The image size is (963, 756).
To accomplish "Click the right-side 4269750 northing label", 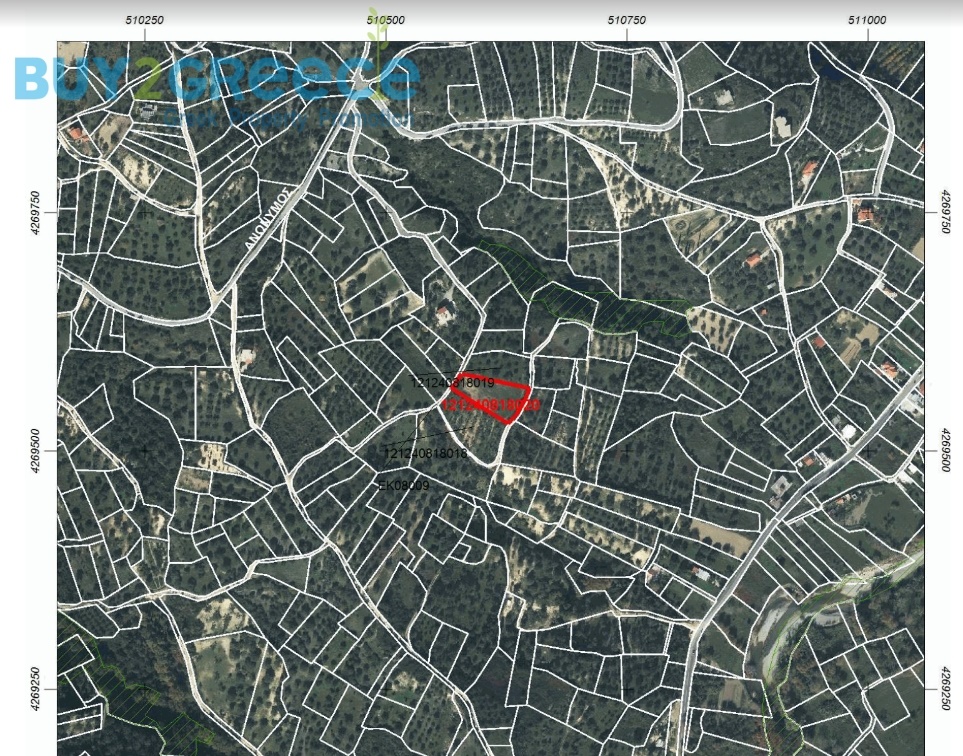I will click(945, 212).
